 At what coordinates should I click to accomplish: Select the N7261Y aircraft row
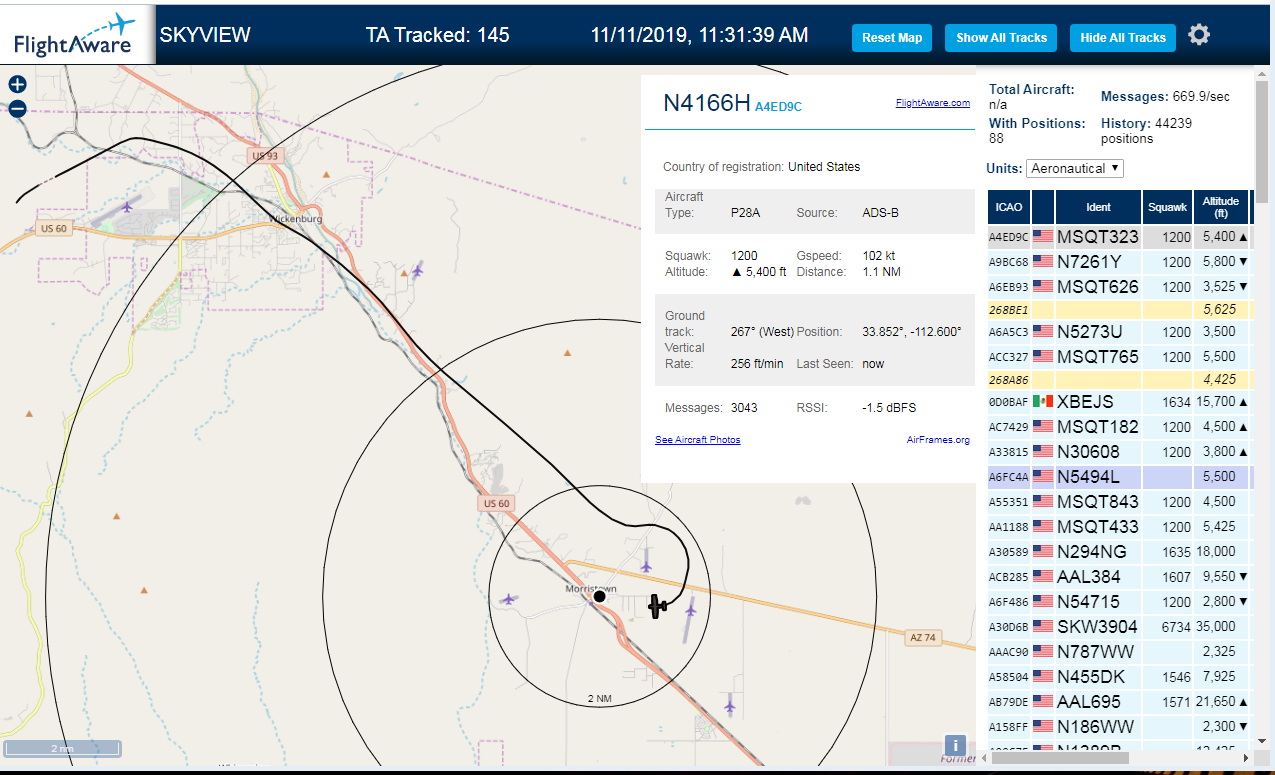coord(1119,262)
